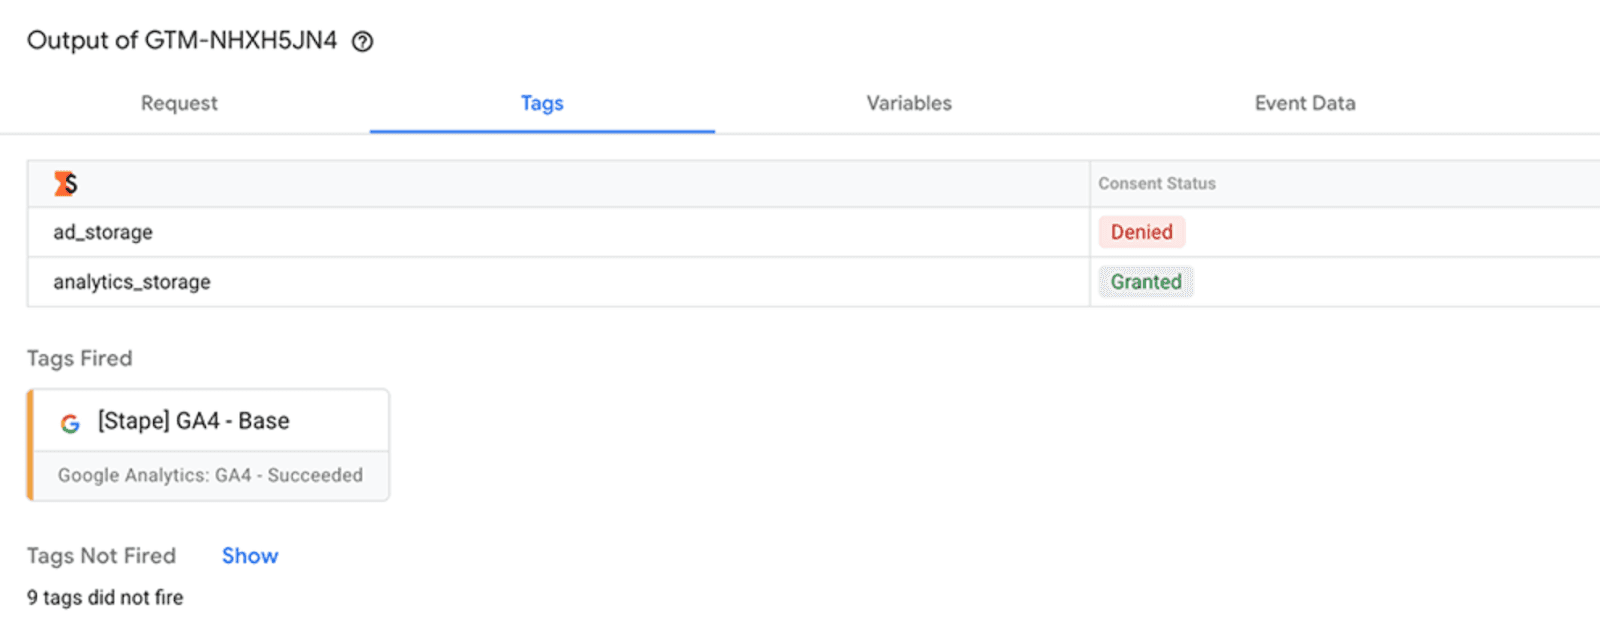
Task: Click the Google Analytics: GA4 - Succeeded status text
Action: click(210, 475)
